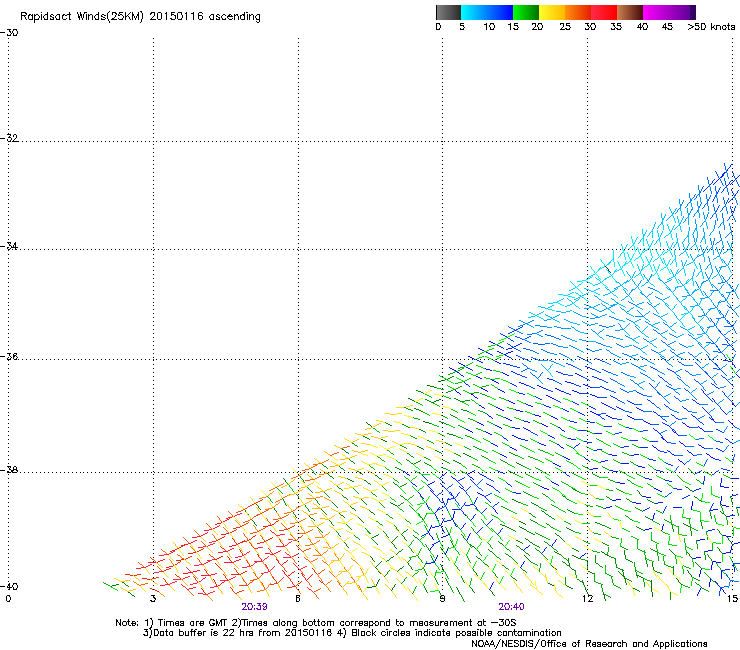Click the -34 latitude axis label
The image size is (740, 650).
pyautogui.click(x=9, y=246)
